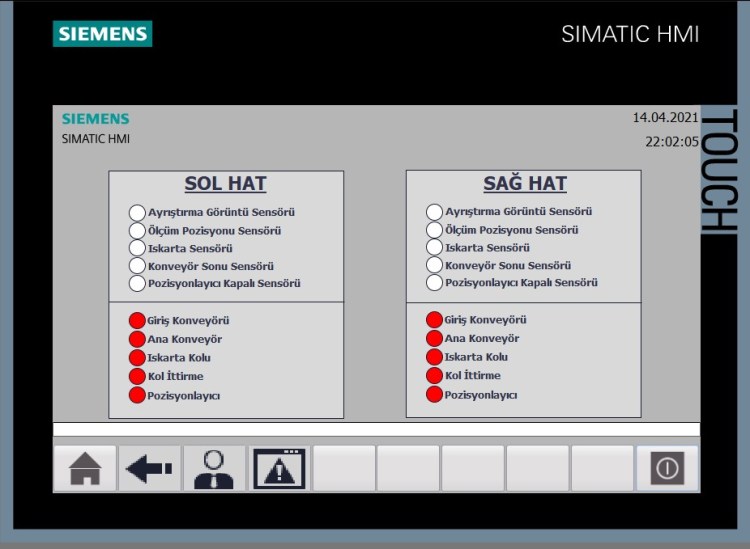Click red Iskarta Kolu indicator in SOL HAT
750x549 pixels.
pyautogui.click(x=137, y=358)
